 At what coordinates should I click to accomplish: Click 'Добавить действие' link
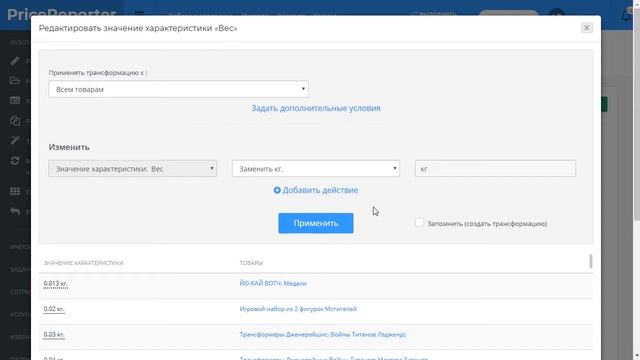[320, 190]
